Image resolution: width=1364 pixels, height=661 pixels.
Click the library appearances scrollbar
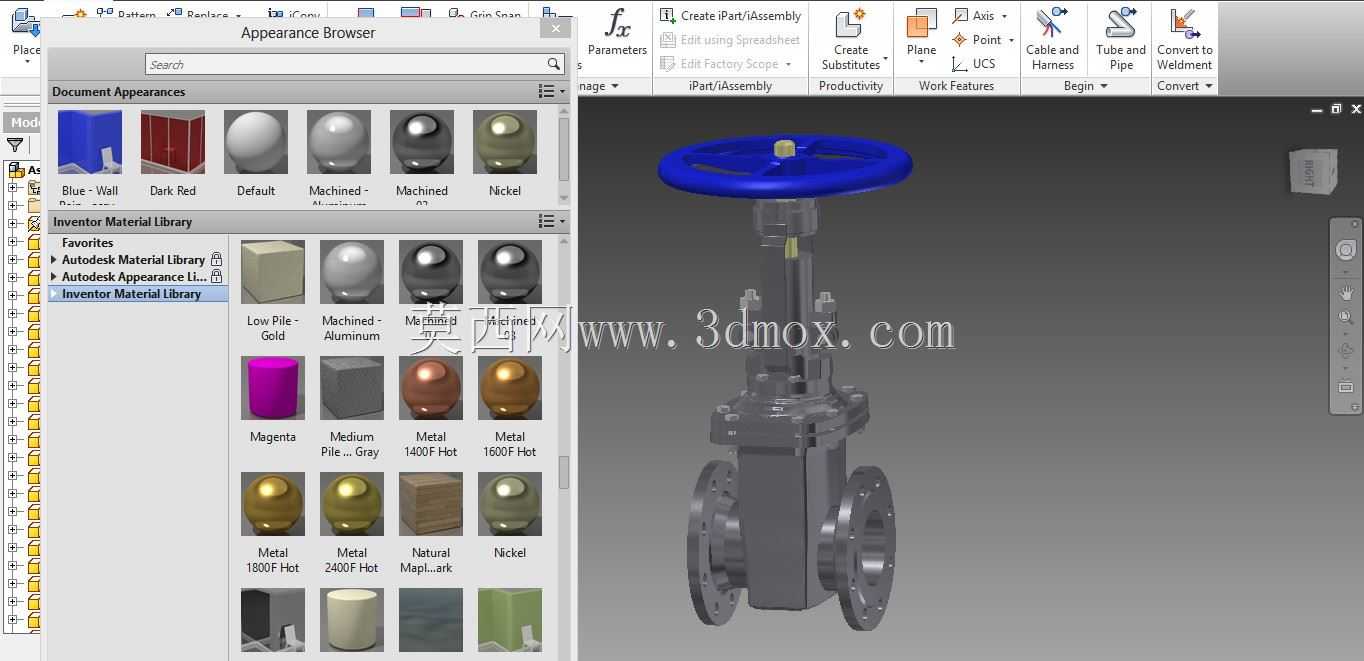click(x=564, y=472)
